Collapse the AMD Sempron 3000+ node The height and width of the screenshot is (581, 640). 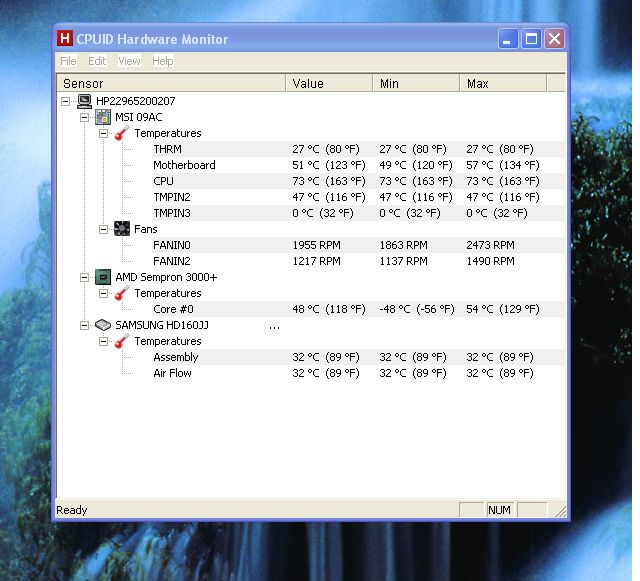point(84,278)
